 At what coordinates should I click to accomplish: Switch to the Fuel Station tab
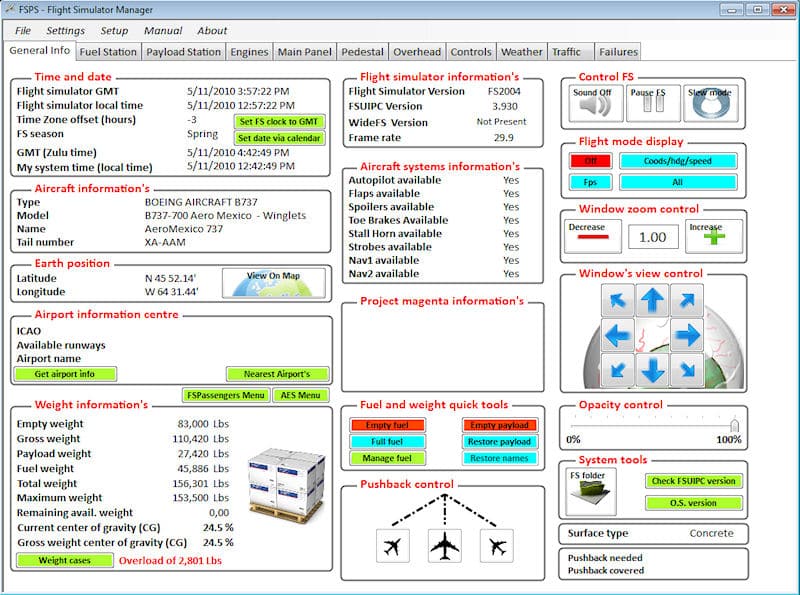pyautogui.click(x=108, y=52)
